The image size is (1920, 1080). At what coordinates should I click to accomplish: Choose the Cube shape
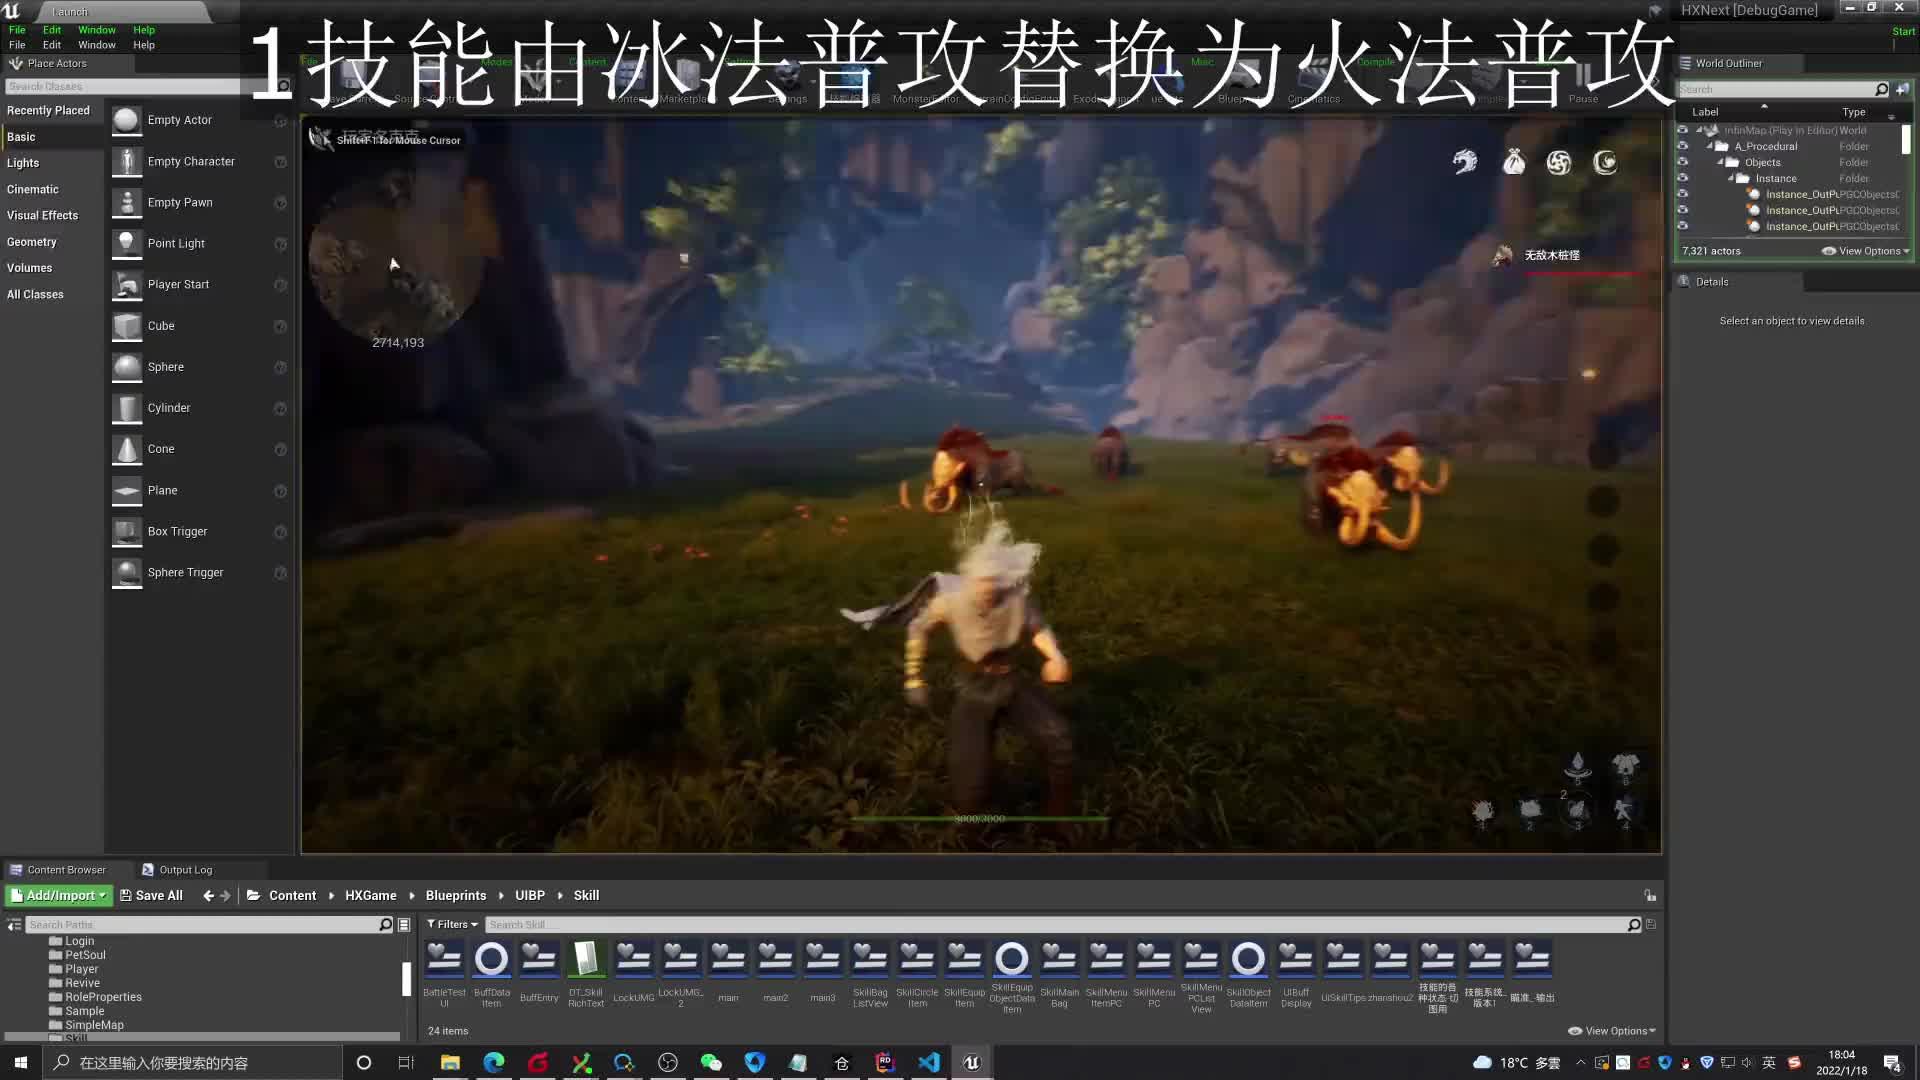click(x=198, y=326)
